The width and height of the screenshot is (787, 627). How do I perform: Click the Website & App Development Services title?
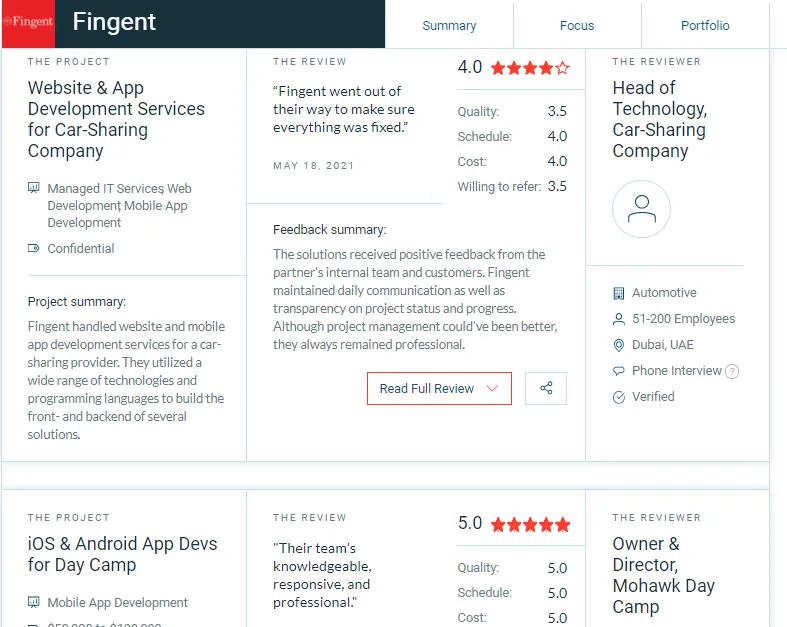click(x=116, y=119)
